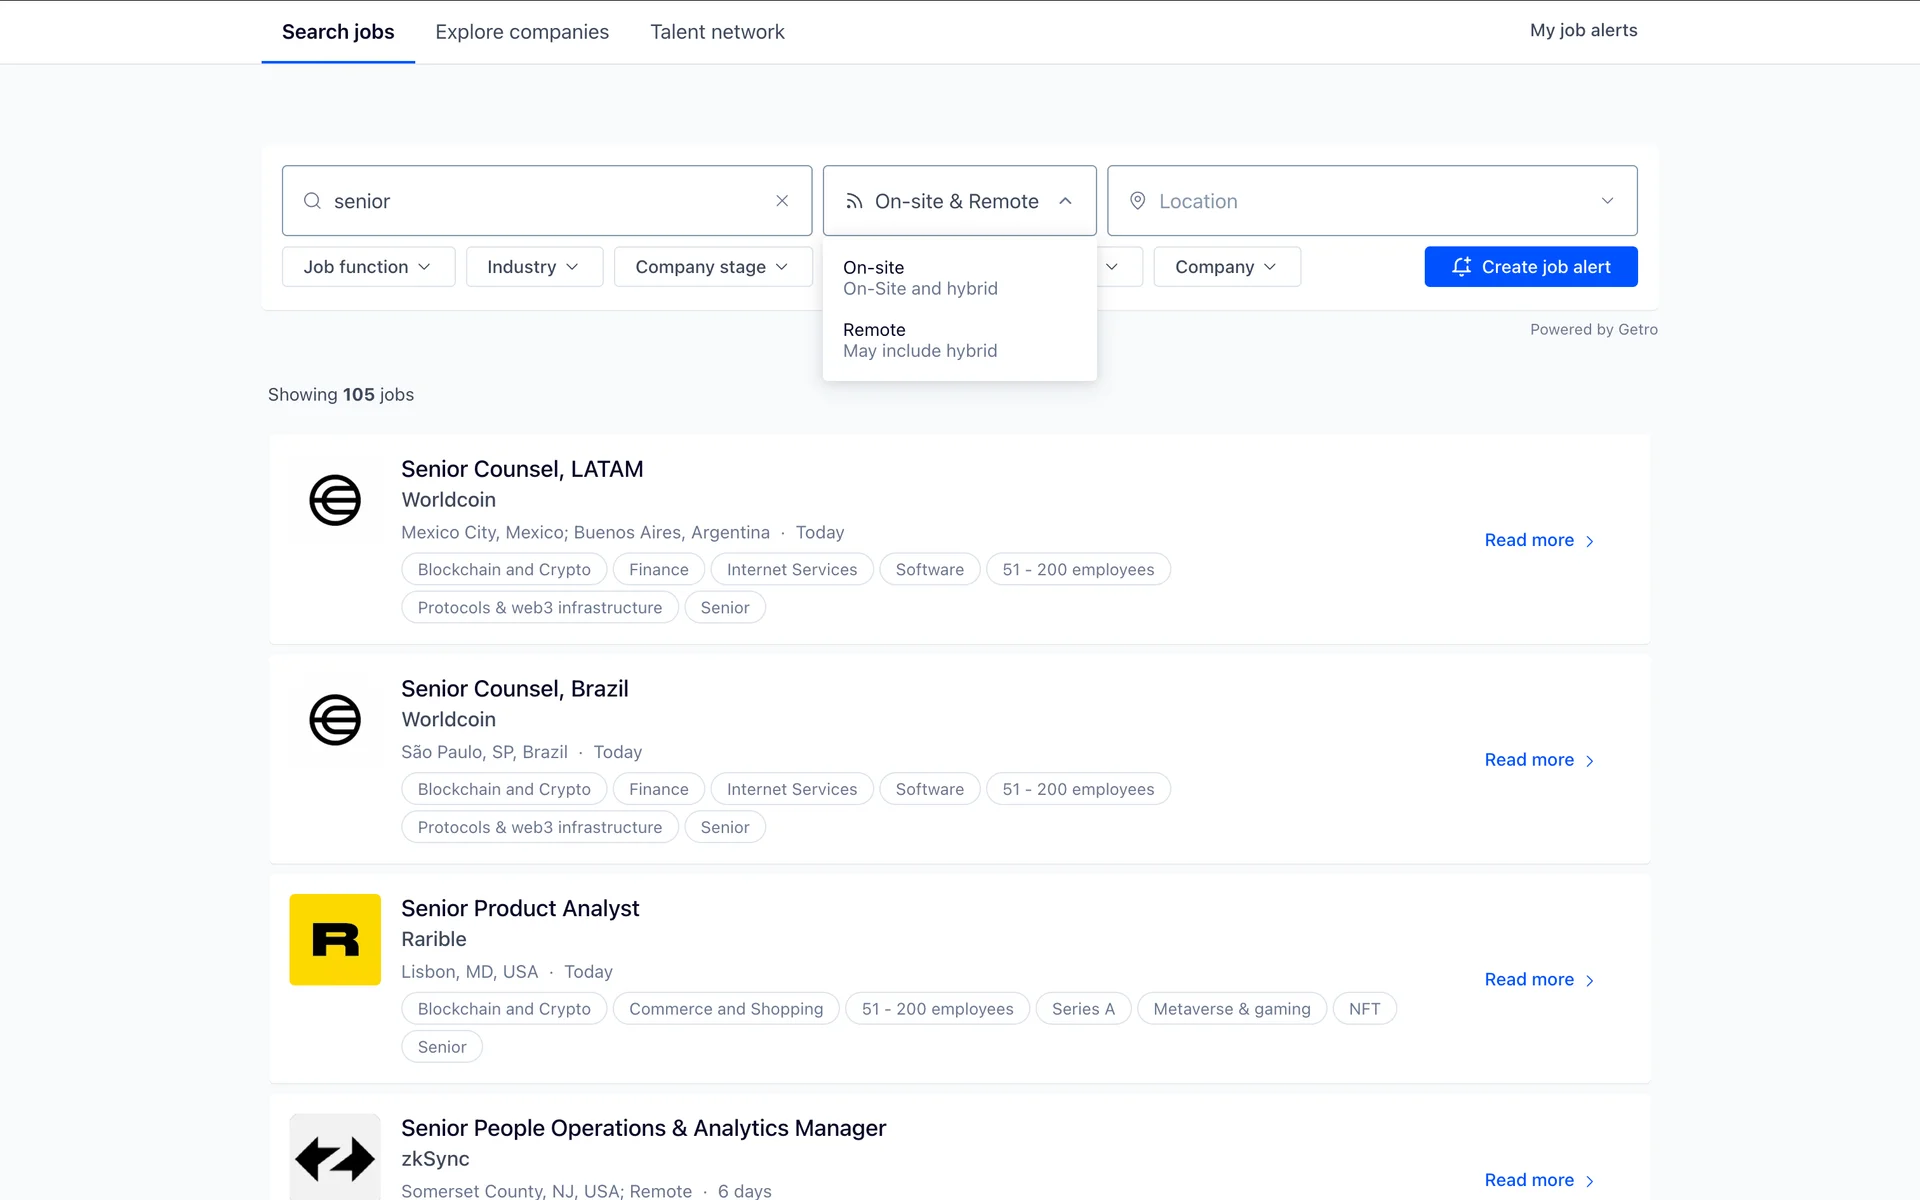Screen dimensions: 1920x1200
Task: Click the Worldcoin logo for Senior Counsel, LATAM
Action: click(x=335, y=500)
